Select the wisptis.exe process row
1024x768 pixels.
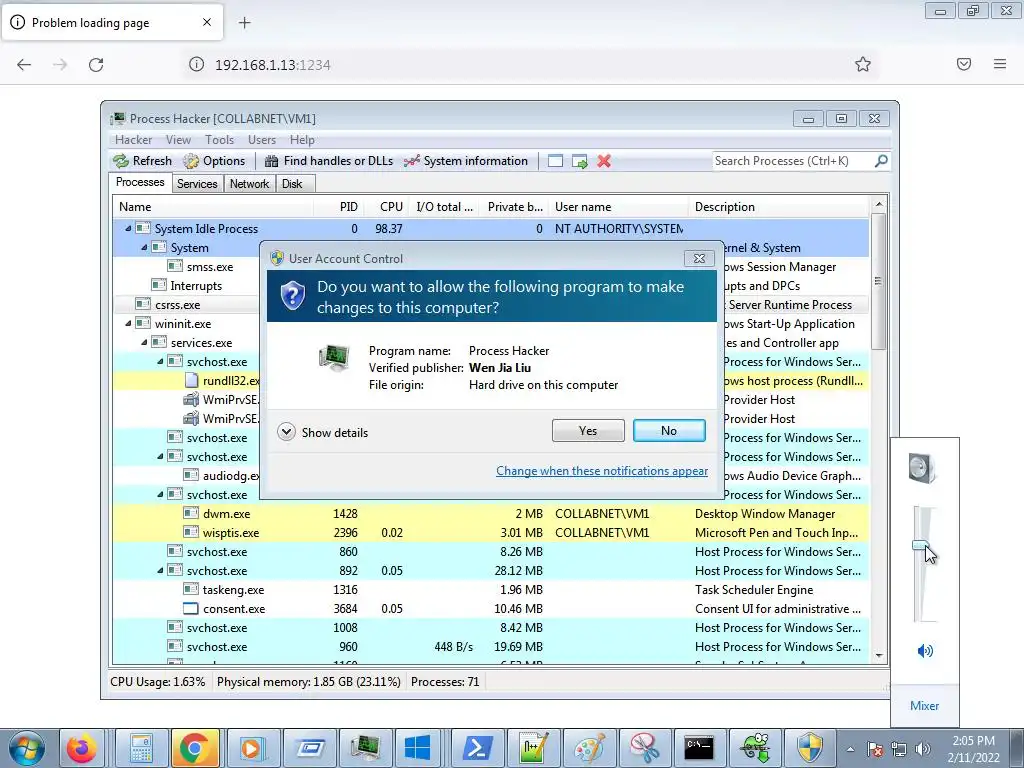[x=490, y=533]
